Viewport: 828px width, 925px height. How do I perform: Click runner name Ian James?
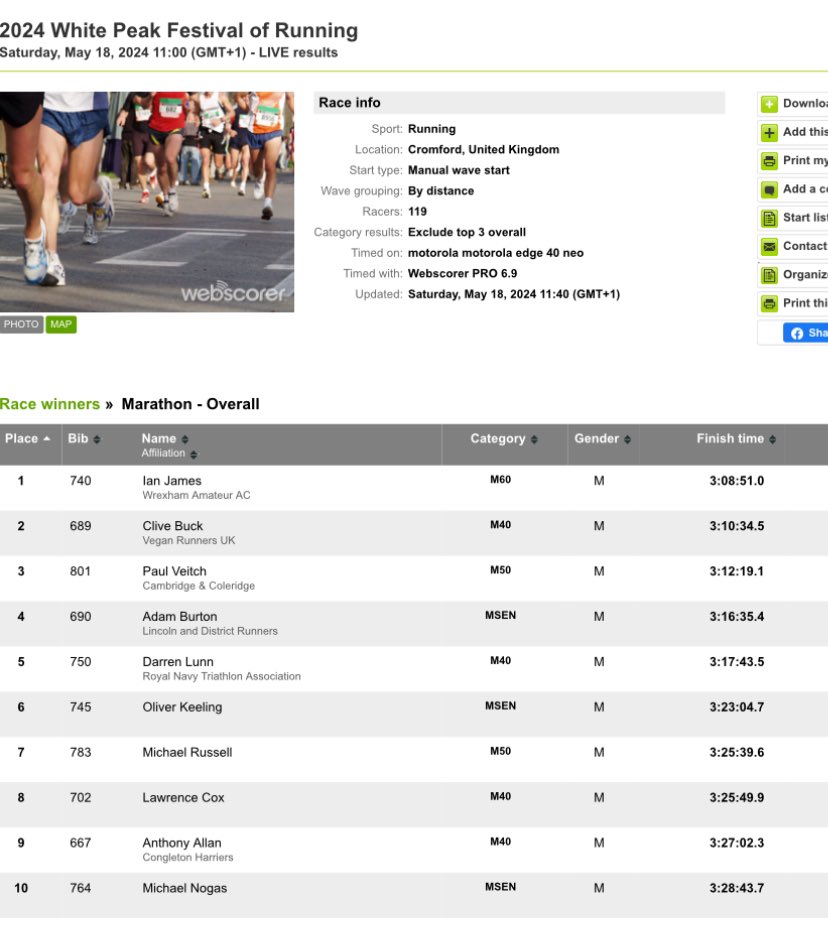[172, 481]
